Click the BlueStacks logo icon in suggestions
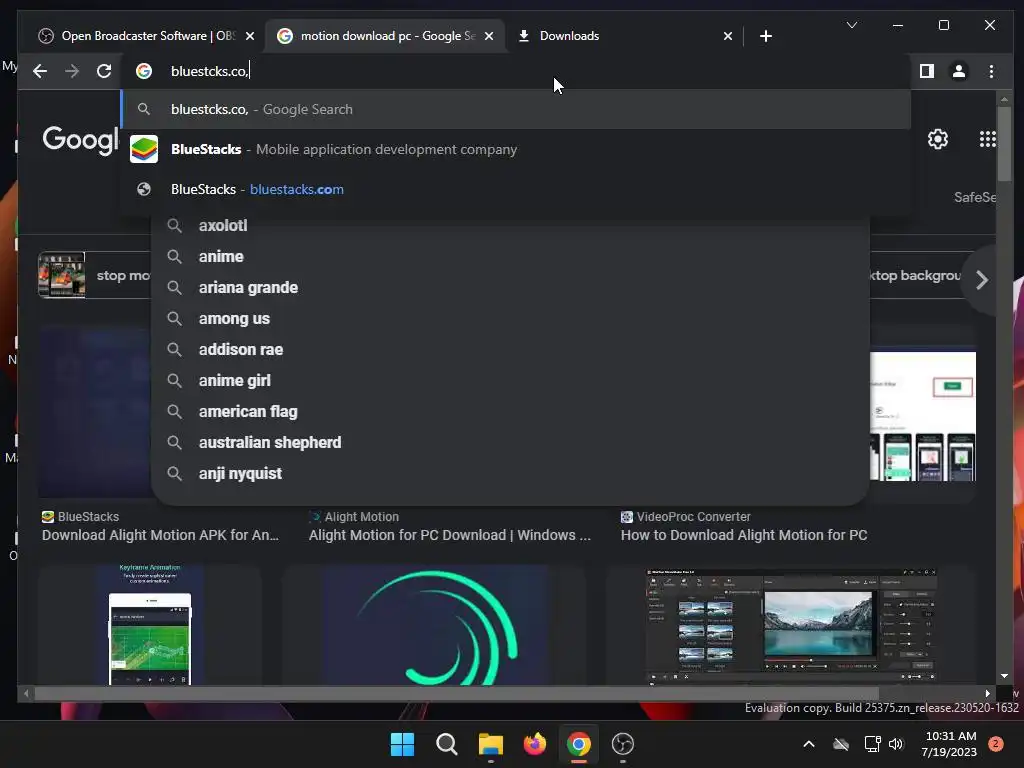Viewport: 1024px width, 768px height. (144, 150)
